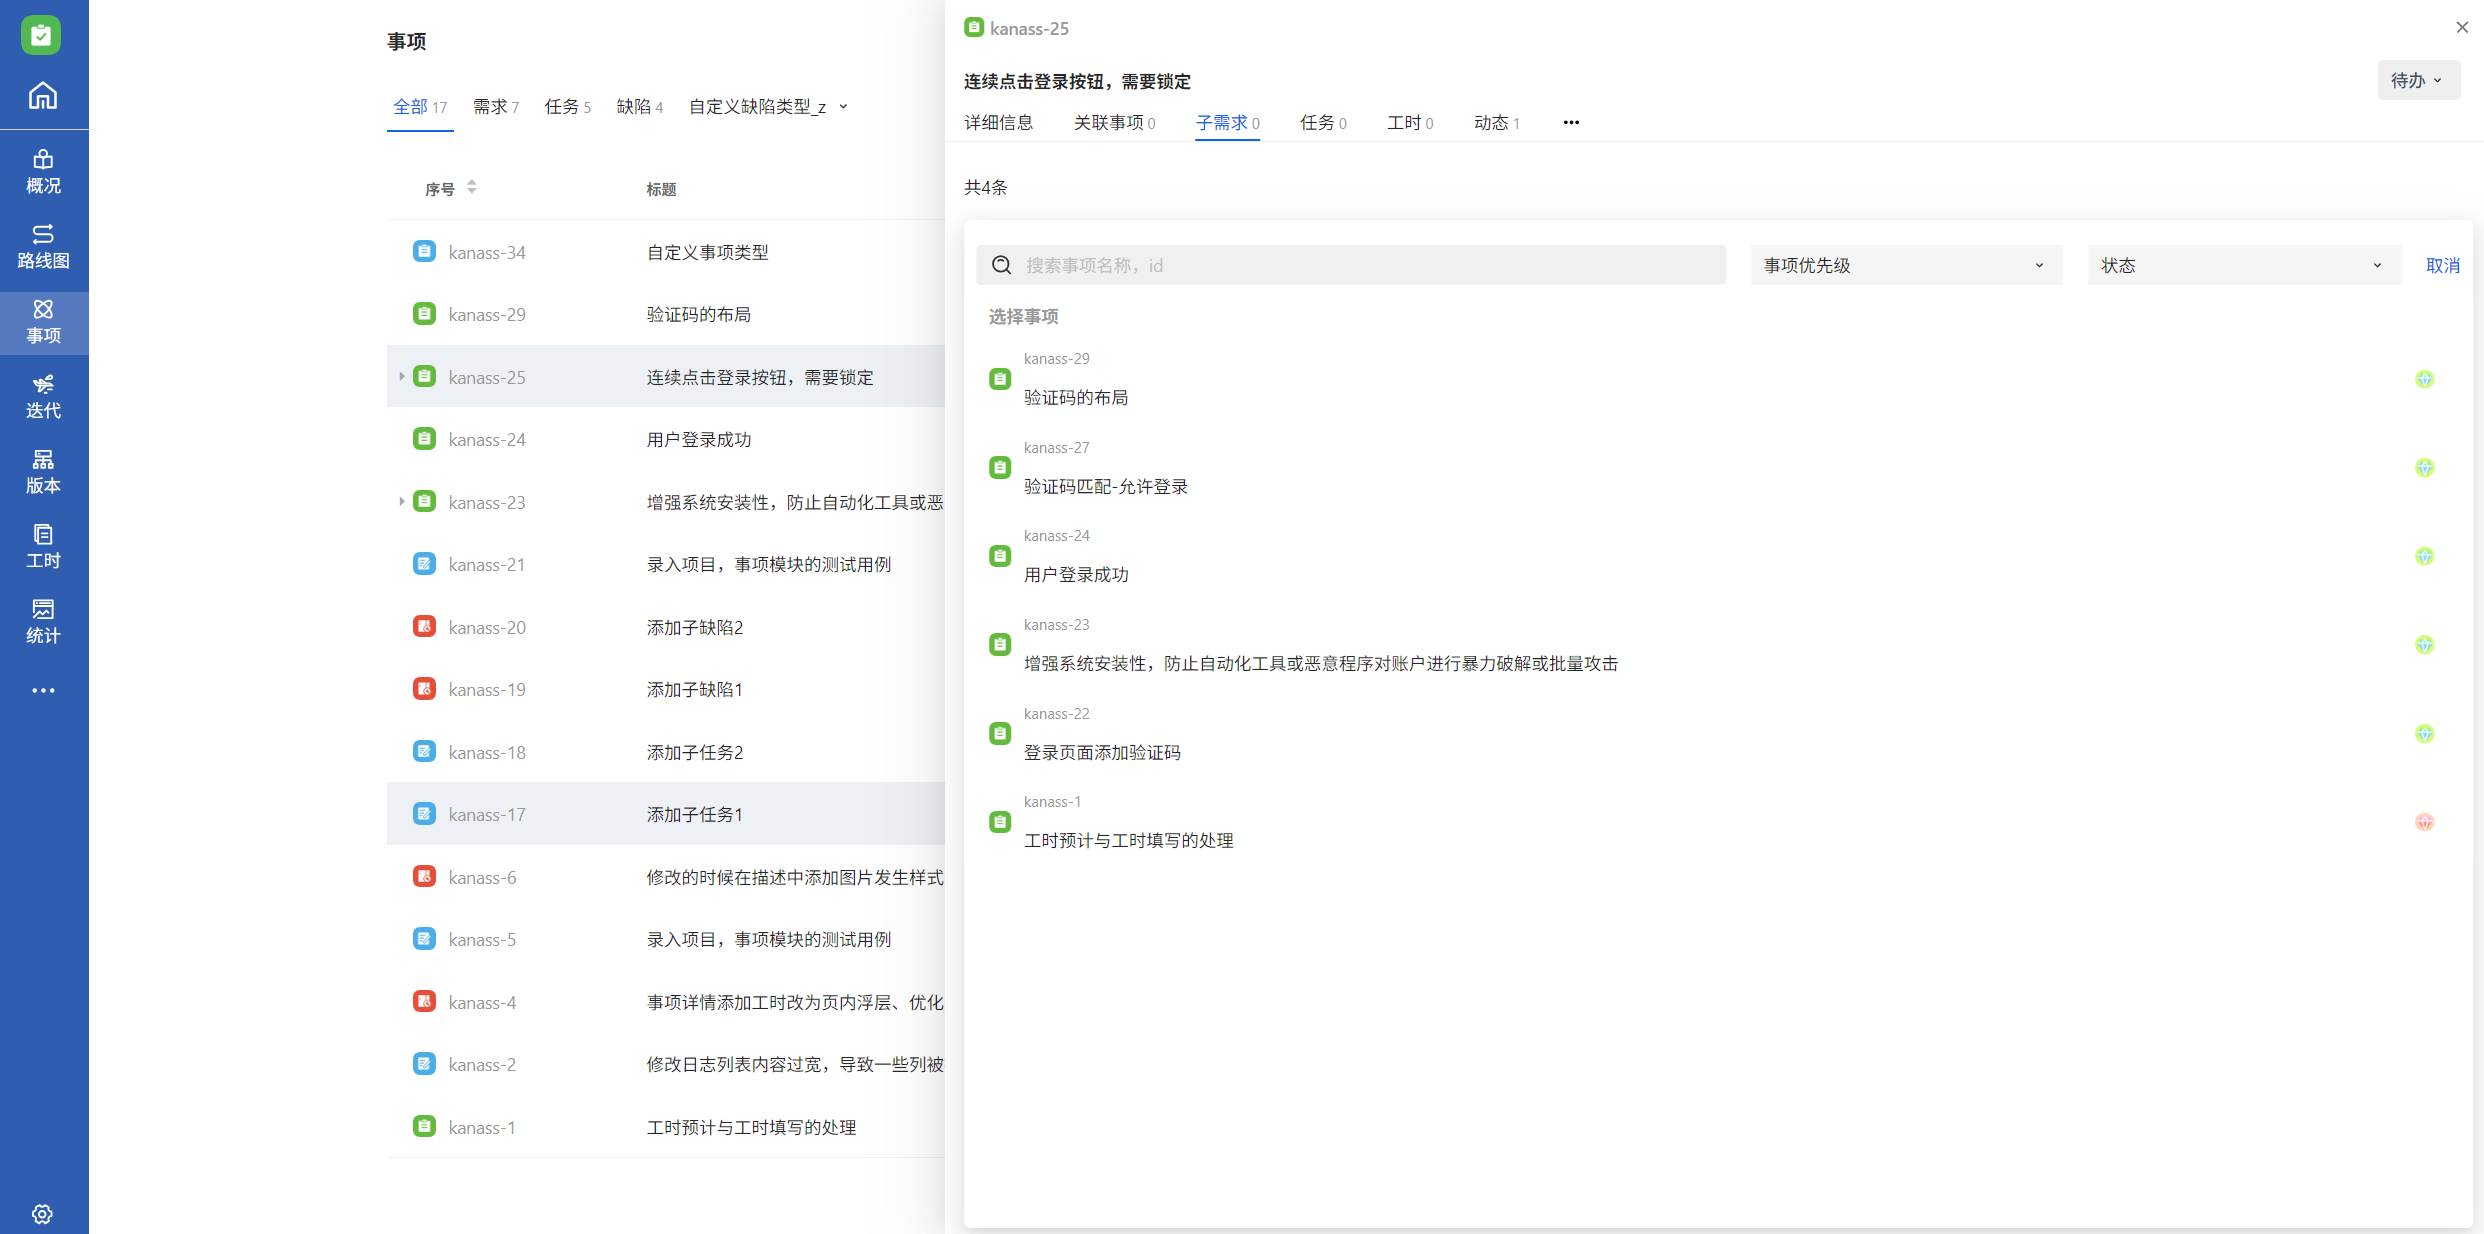The width and height of the screenshot is (2484, 1234).
Task: Open settings gear at sidebar bottom
Action: (42, 1213)
